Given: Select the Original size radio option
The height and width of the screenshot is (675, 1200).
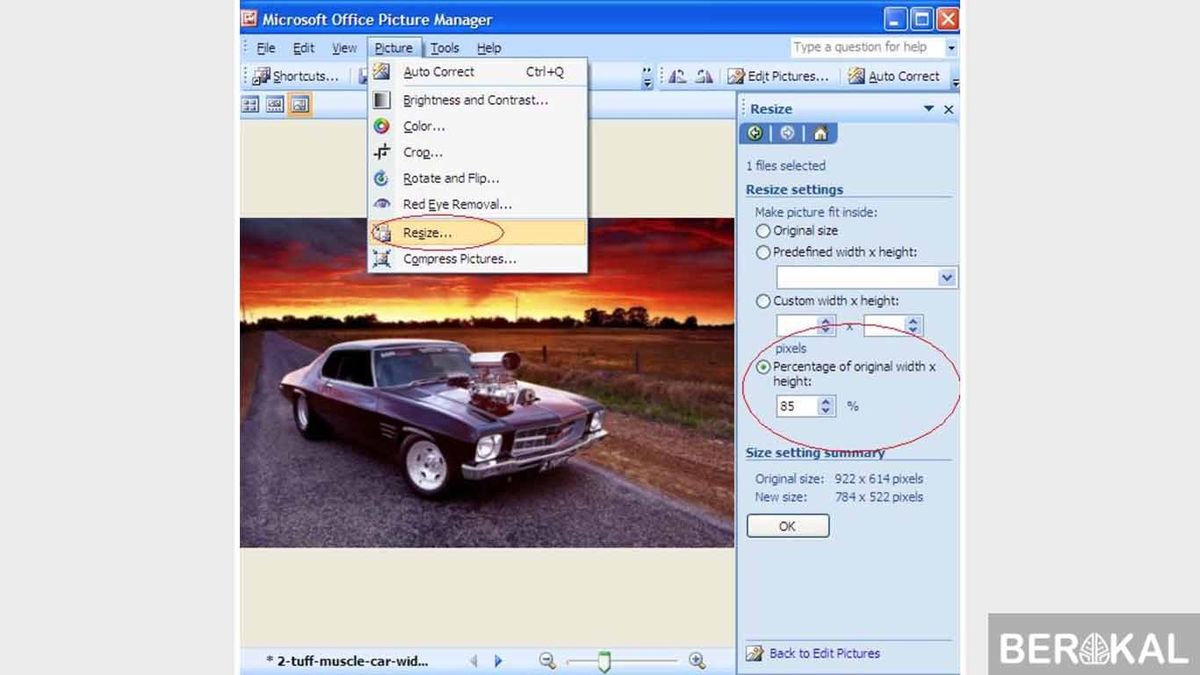Looking at the screenshot, I should click(x=764, y=231).
